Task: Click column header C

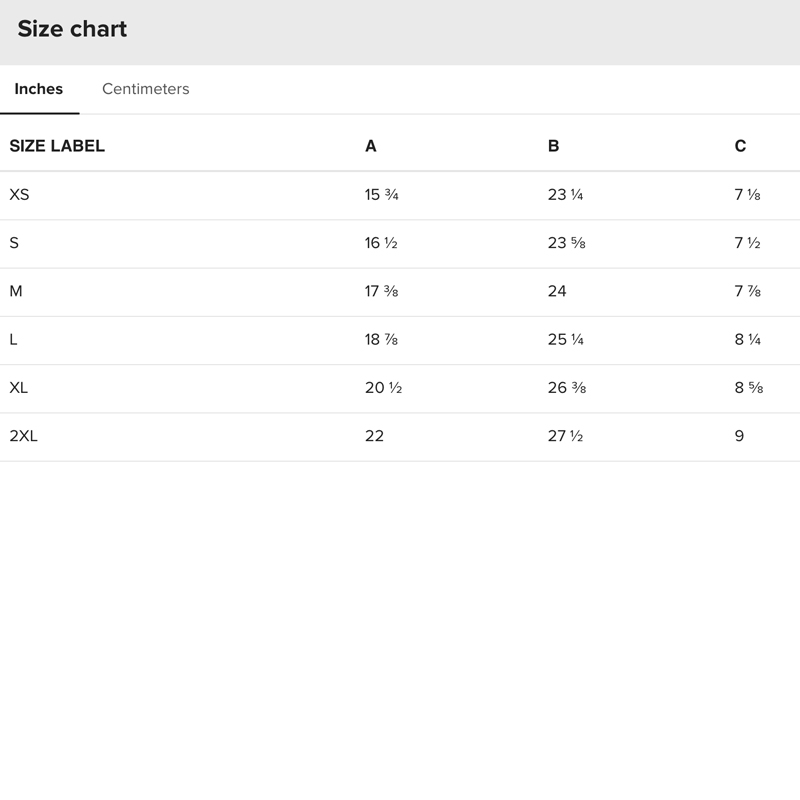Action: (x=740, y=146)
